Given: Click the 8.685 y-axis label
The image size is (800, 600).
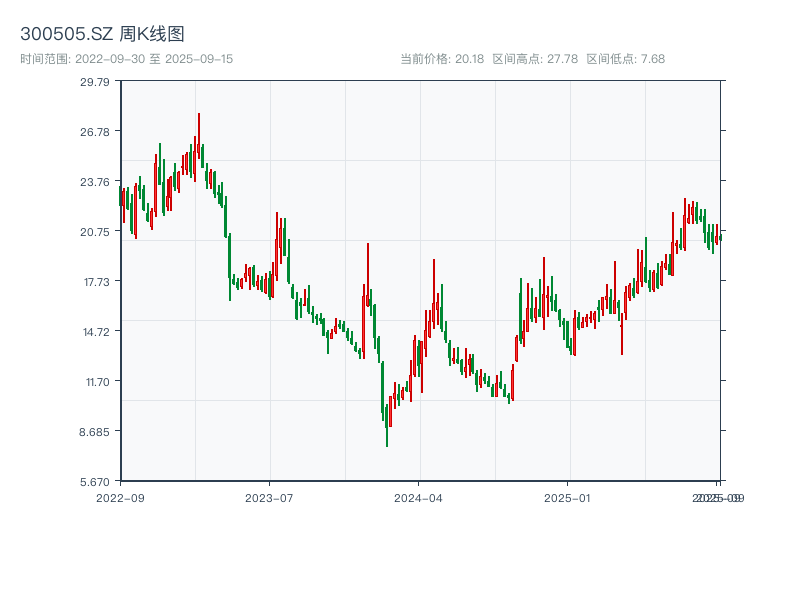Looking at the screenshot, I should (94, 432).
